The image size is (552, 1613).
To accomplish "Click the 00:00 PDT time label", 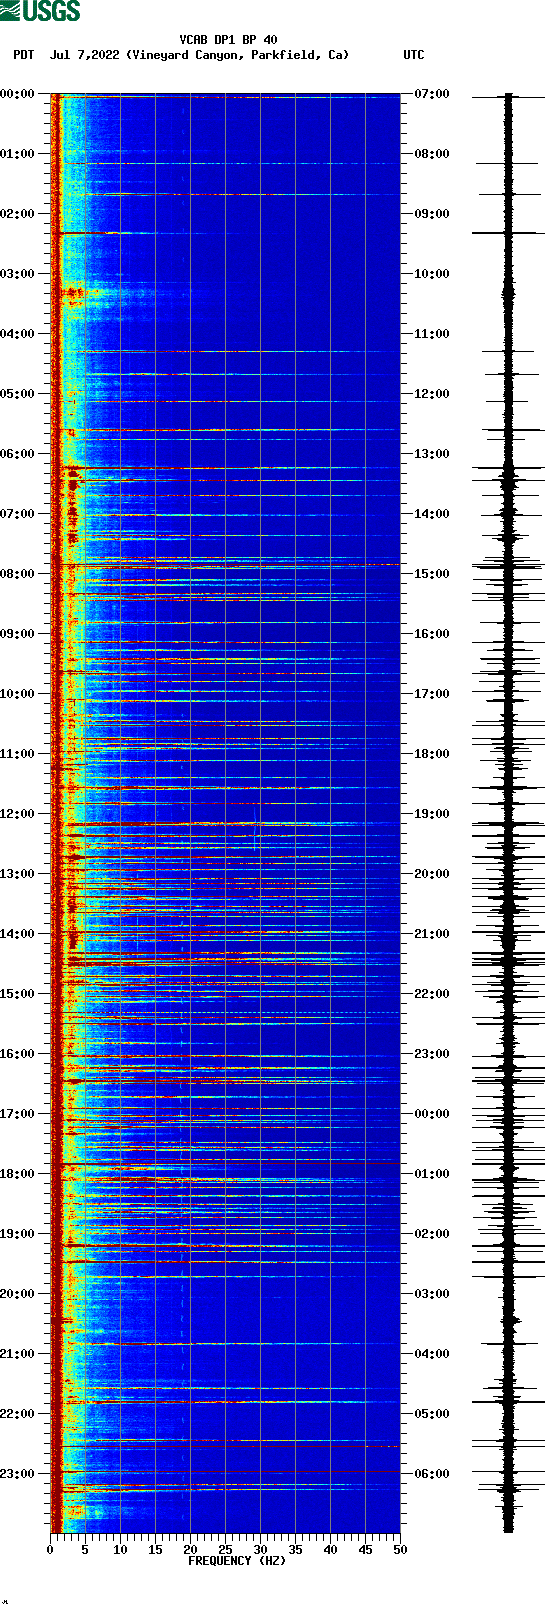I will tap(17, 94).
